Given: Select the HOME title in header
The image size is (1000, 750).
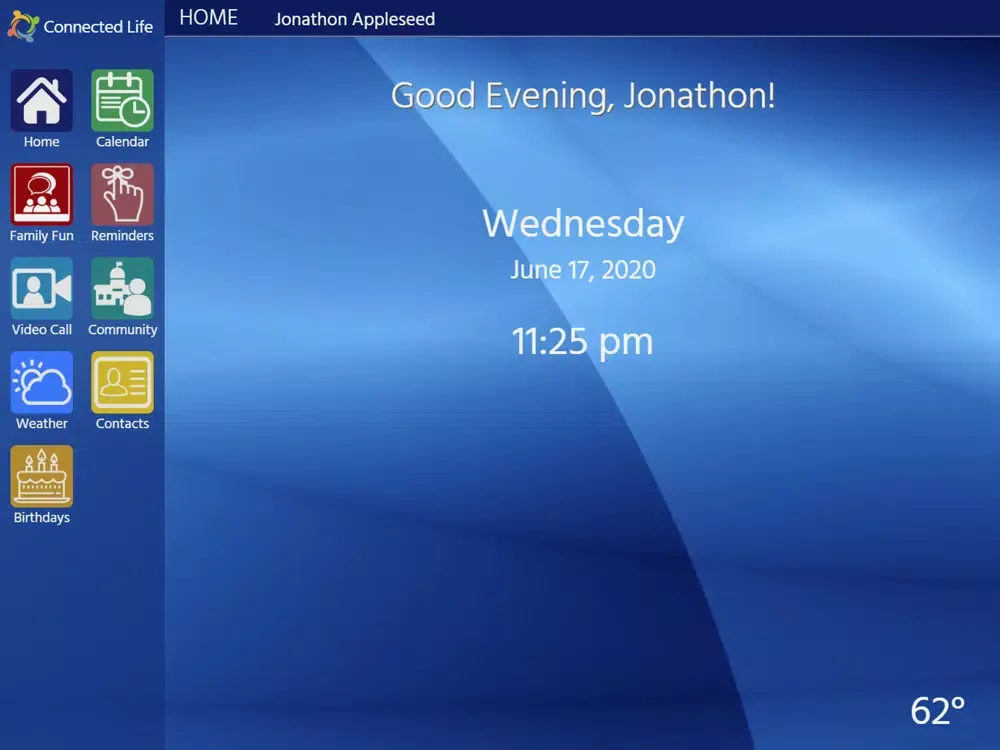Looking at the screenshot, I should [x=208, y=18].
